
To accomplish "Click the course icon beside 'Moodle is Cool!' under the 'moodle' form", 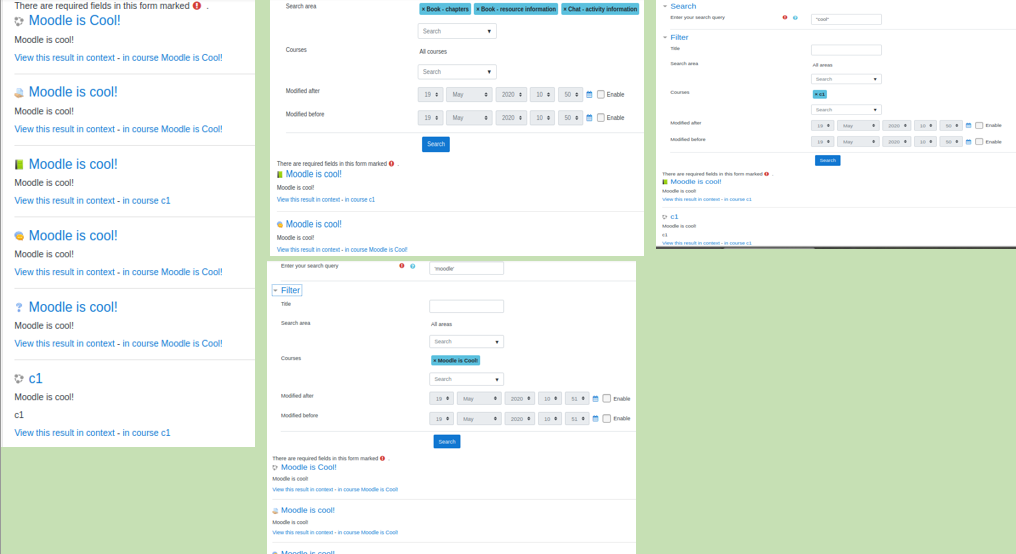I will tap(275, 468).
